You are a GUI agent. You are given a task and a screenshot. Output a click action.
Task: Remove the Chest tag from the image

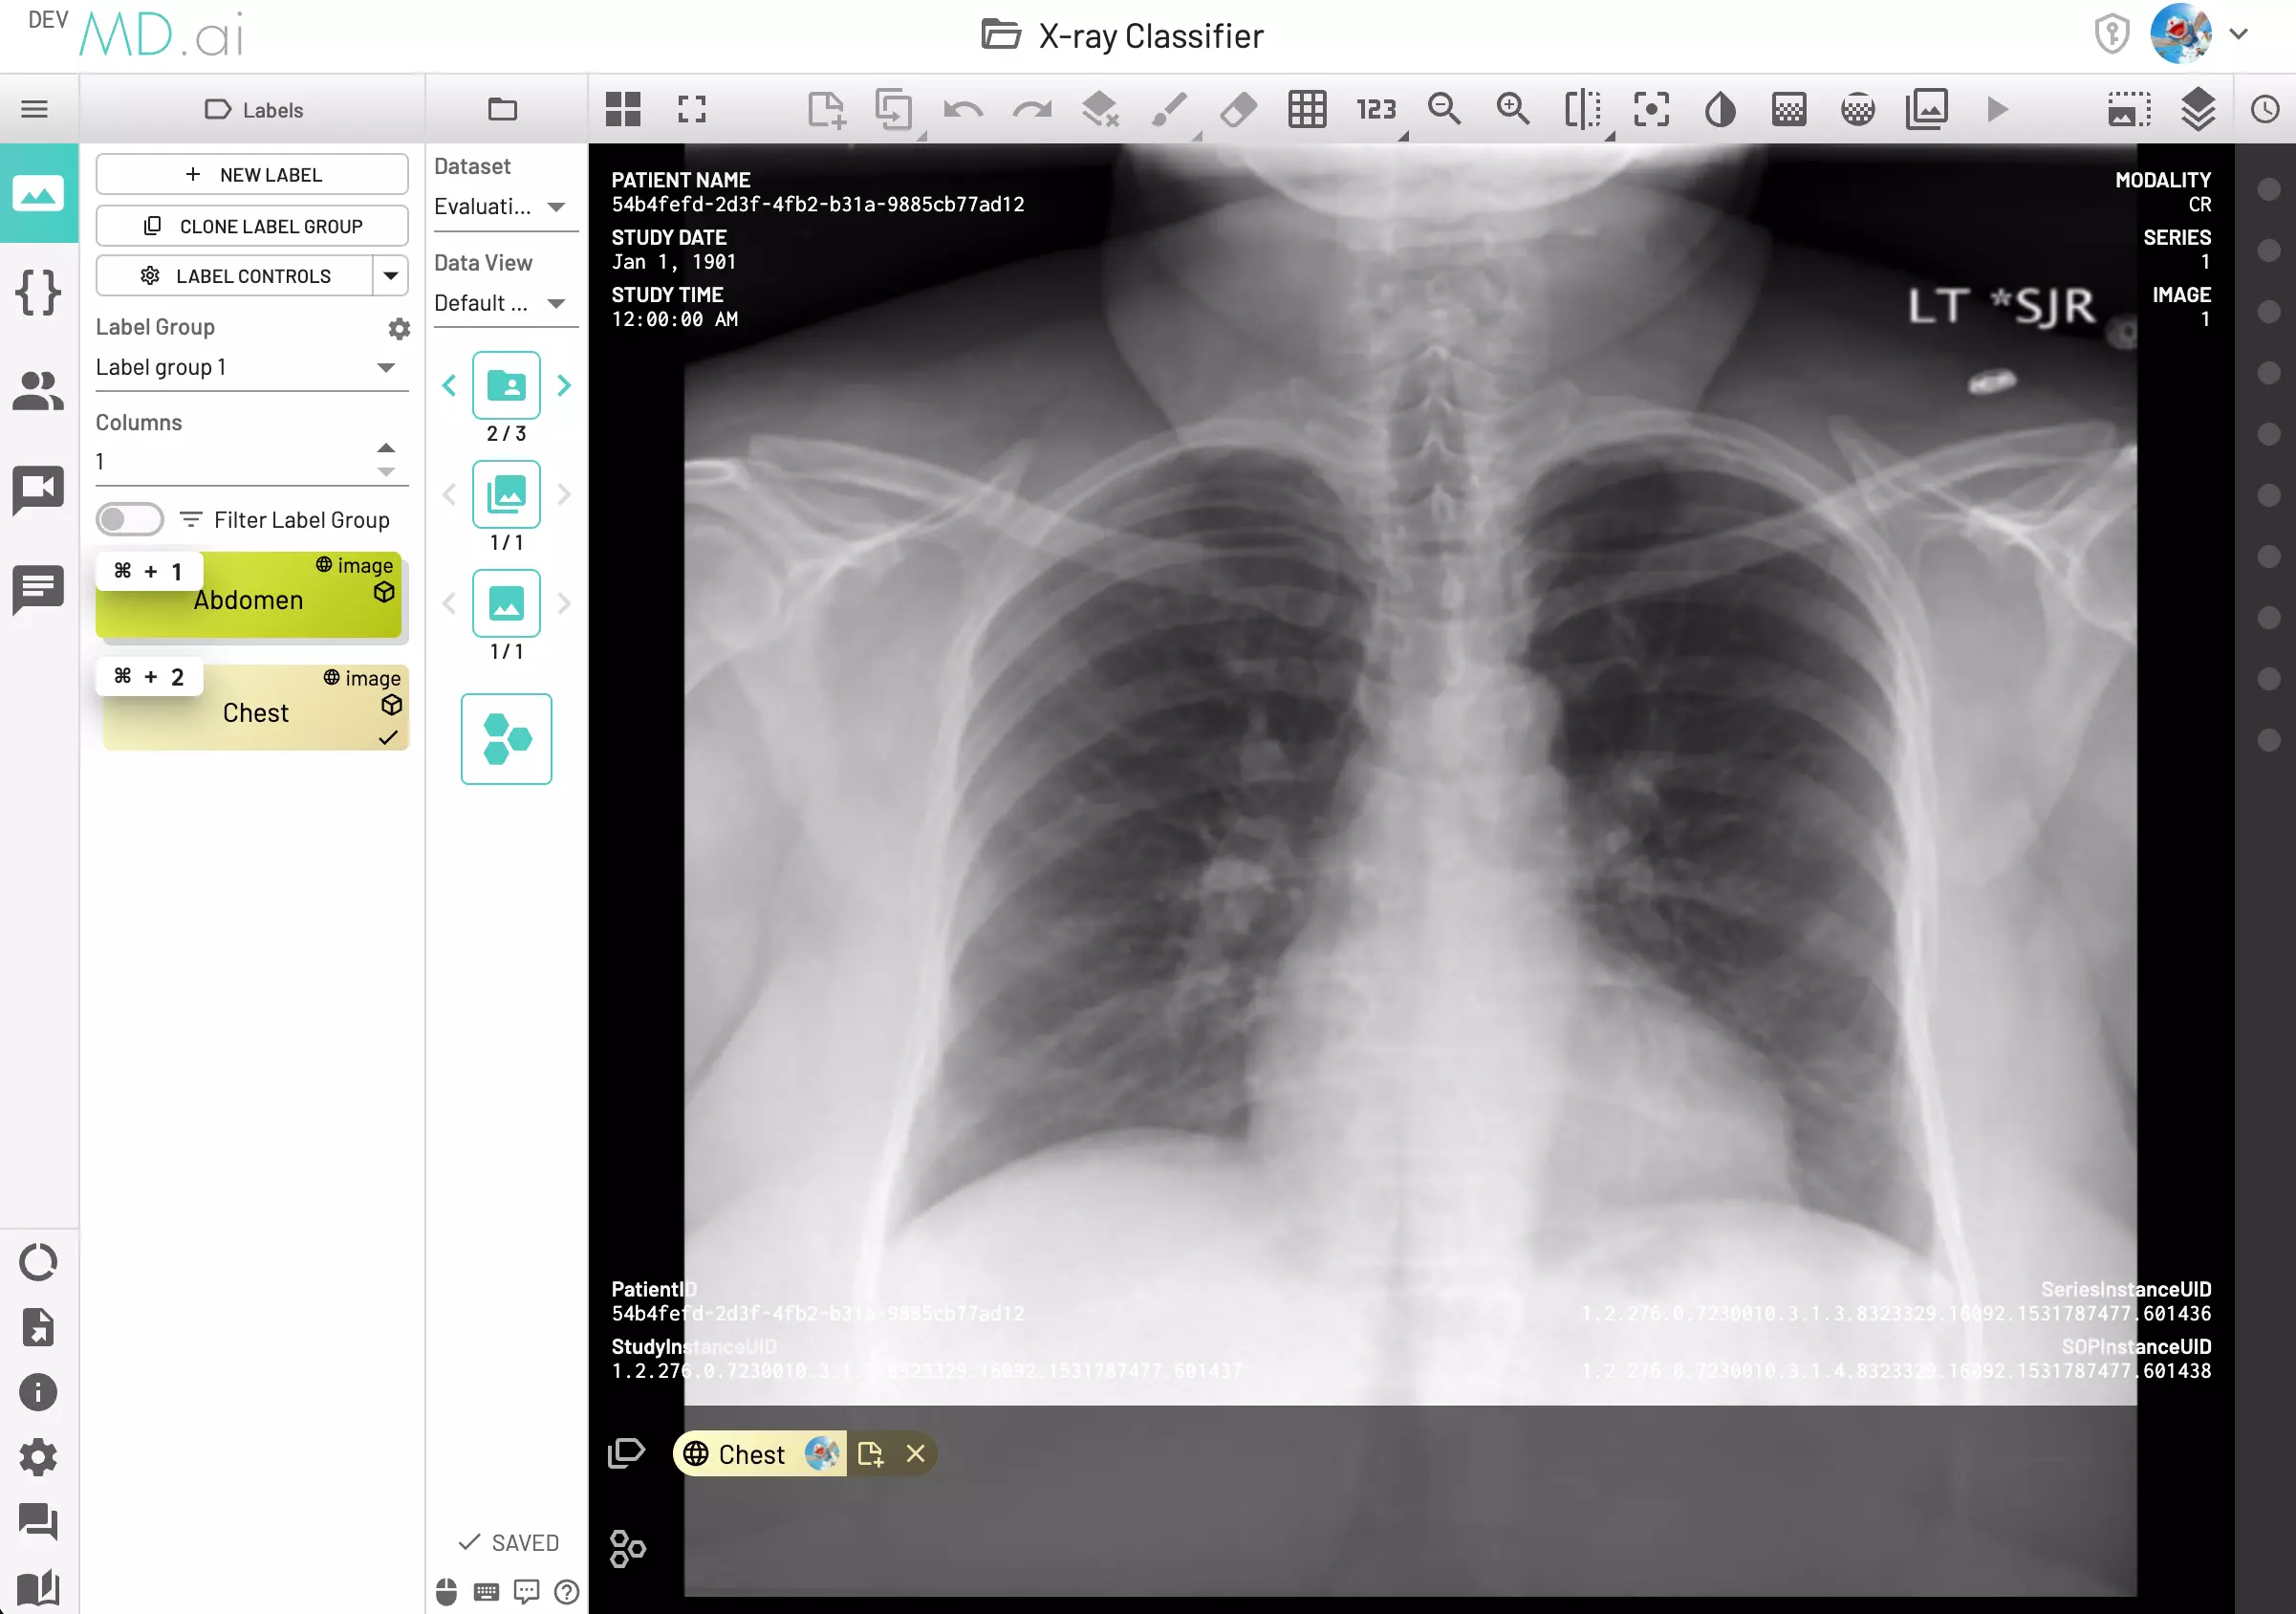pos(915,1454)
